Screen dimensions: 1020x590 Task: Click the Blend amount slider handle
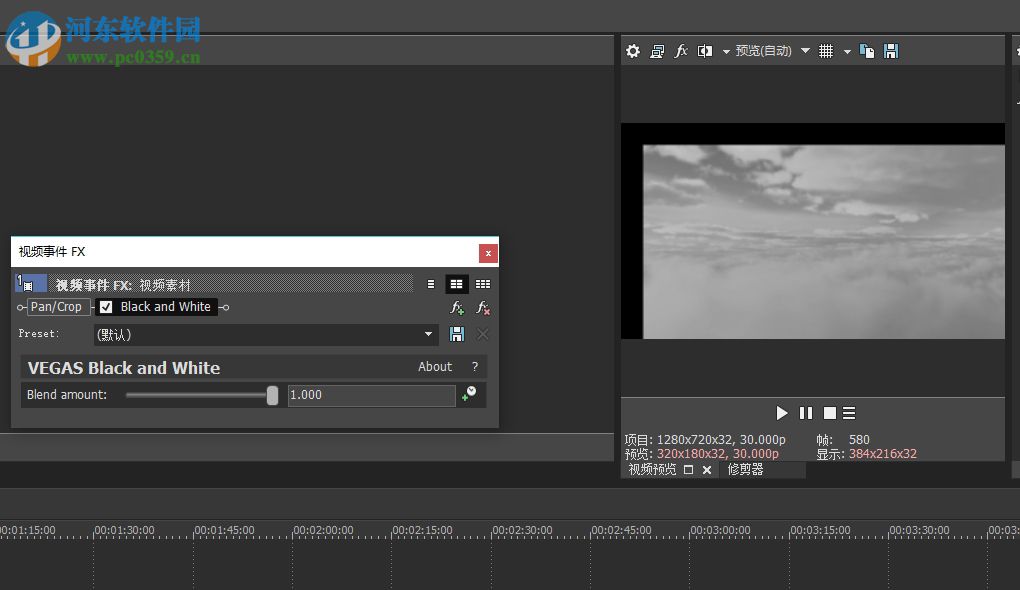(272, 395)
